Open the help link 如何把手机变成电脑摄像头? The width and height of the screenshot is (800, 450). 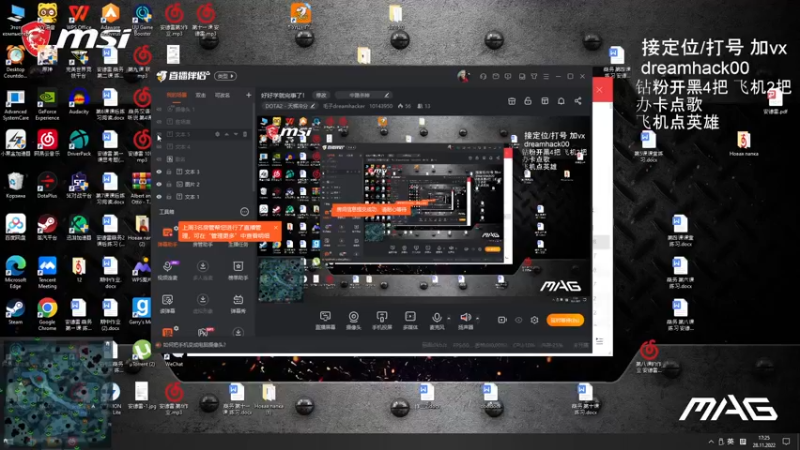click(x=194, y=345)
